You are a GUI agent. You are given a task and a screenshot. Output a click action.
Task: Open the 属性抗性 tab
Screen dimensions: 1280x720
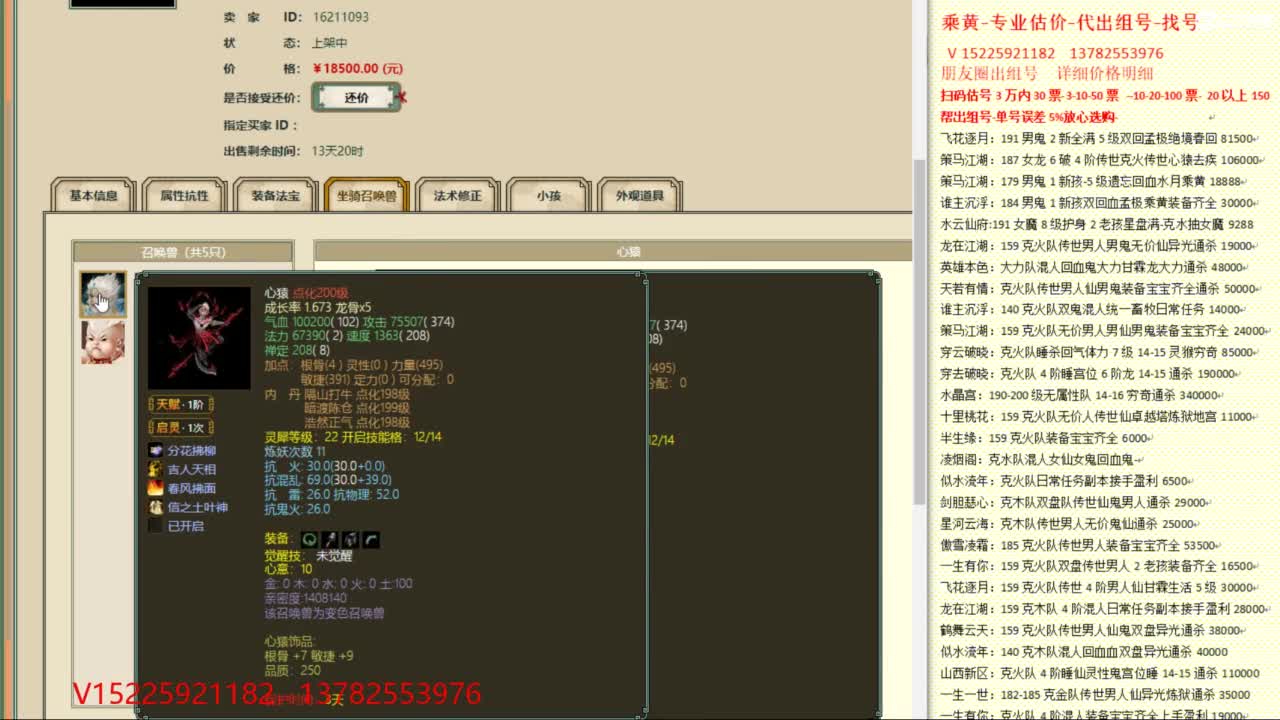point(184,196)
